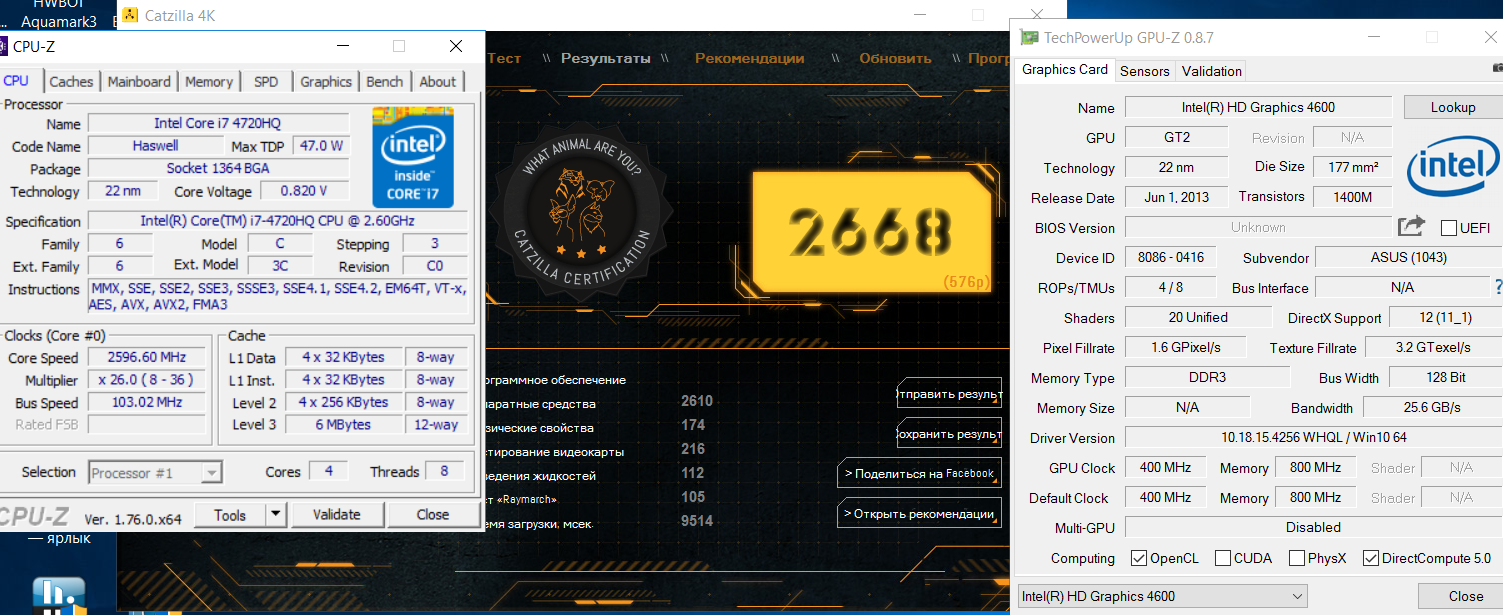Click the Catzilla result value 9514

697,522
